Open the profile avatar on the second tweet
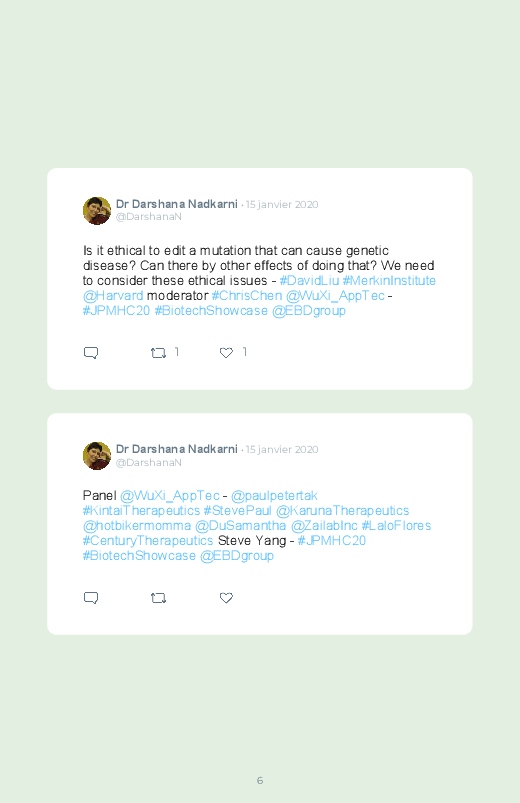The height and width of the screenshot is (803, 520). point(97,456)
